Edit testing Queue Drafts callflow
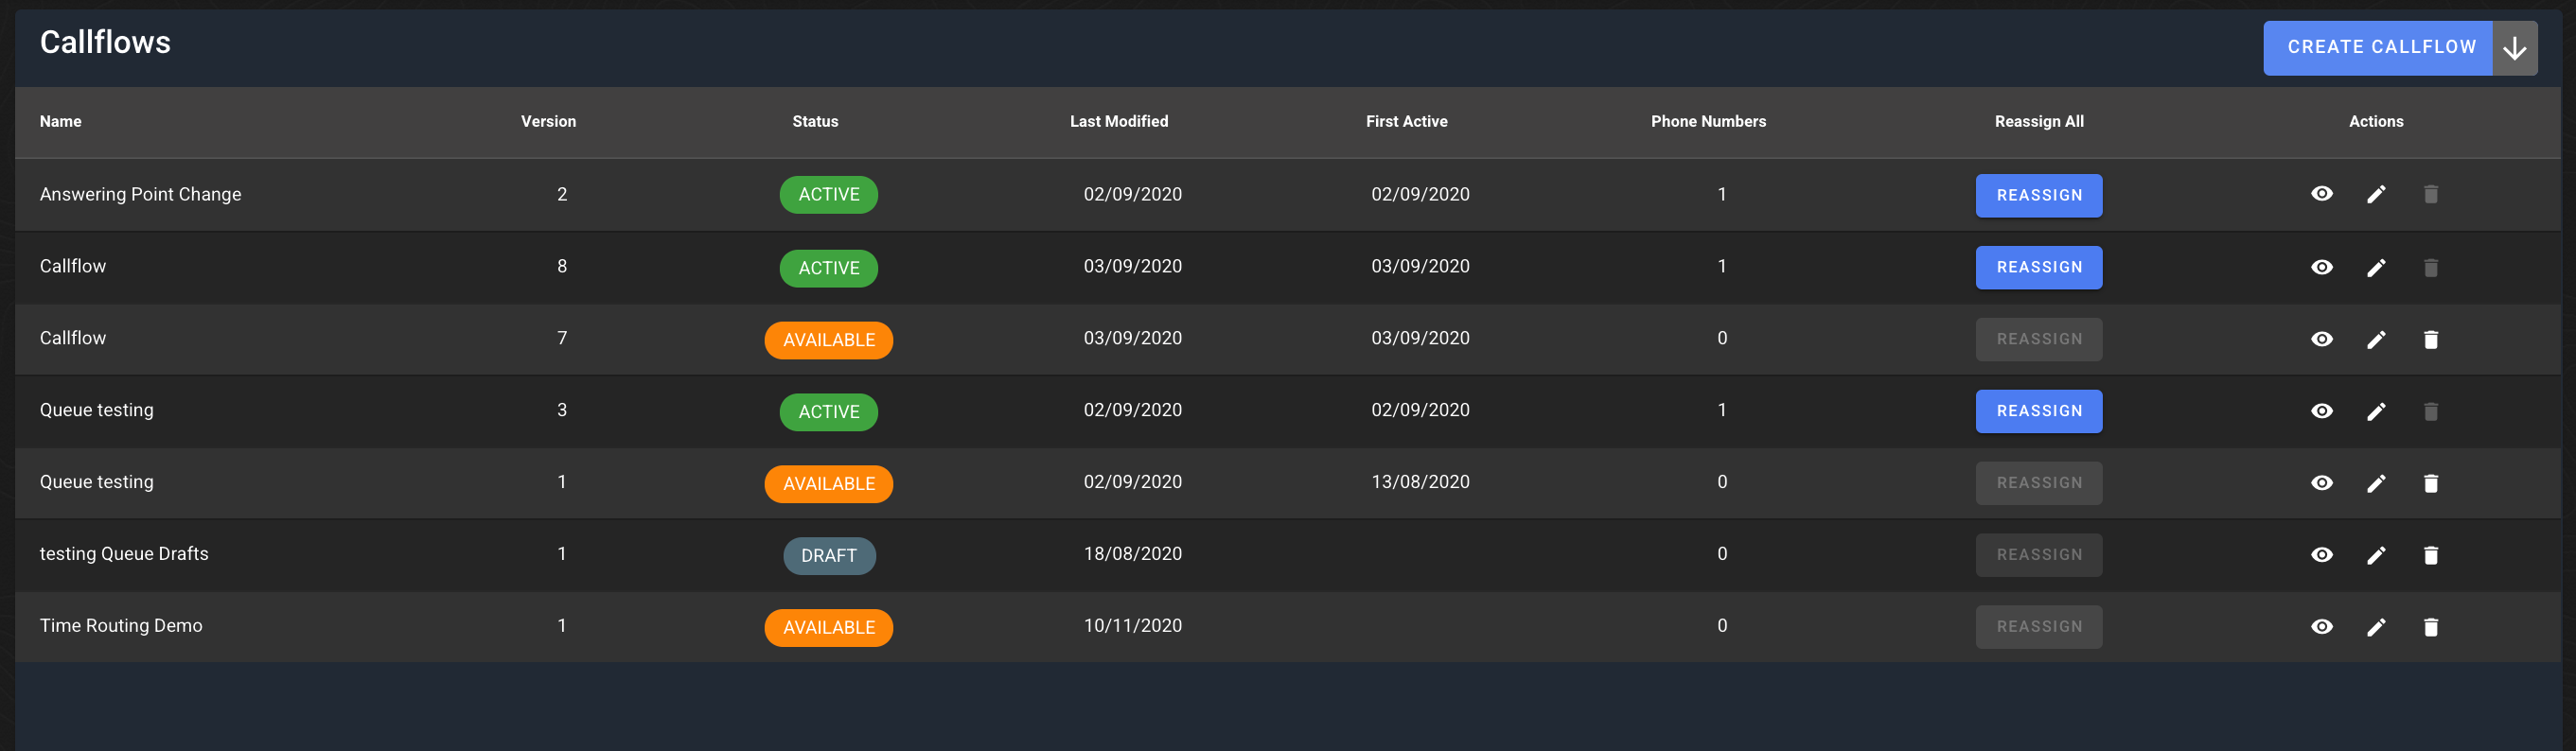Screen dimensions: 2576x751 tap(2376, 555)
